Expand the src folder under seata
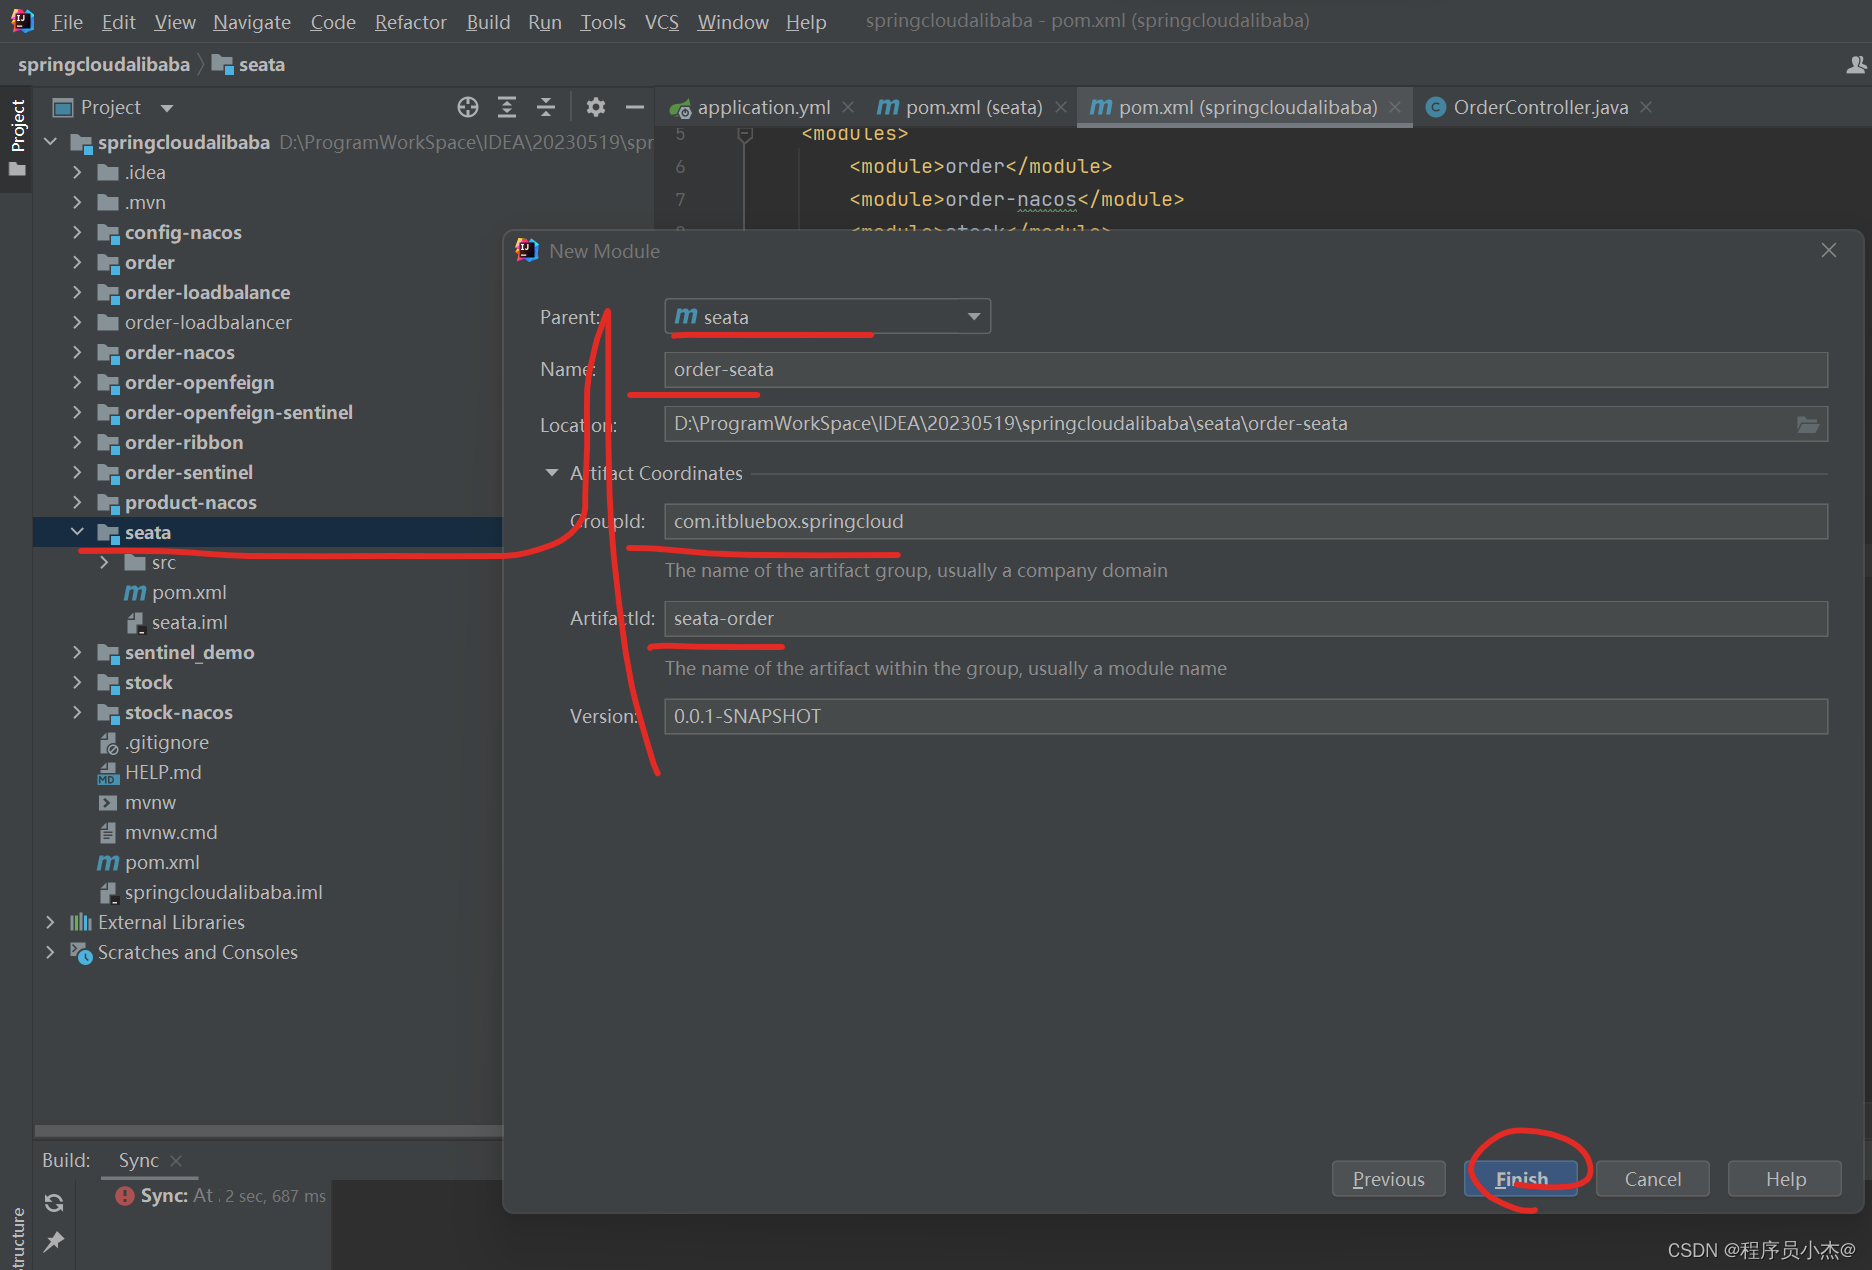This screenshot has height=1270, width=1872. pyautogui.click(x=104, y=562)
